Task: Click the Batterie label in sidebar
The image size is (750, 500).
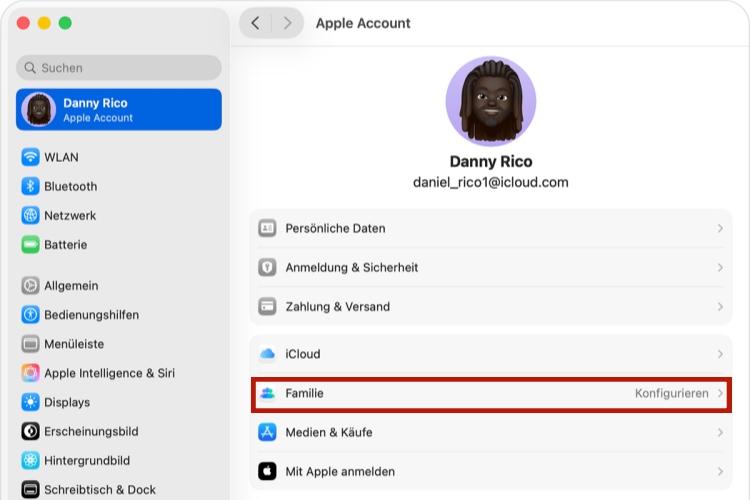Action: click(66, 244)
